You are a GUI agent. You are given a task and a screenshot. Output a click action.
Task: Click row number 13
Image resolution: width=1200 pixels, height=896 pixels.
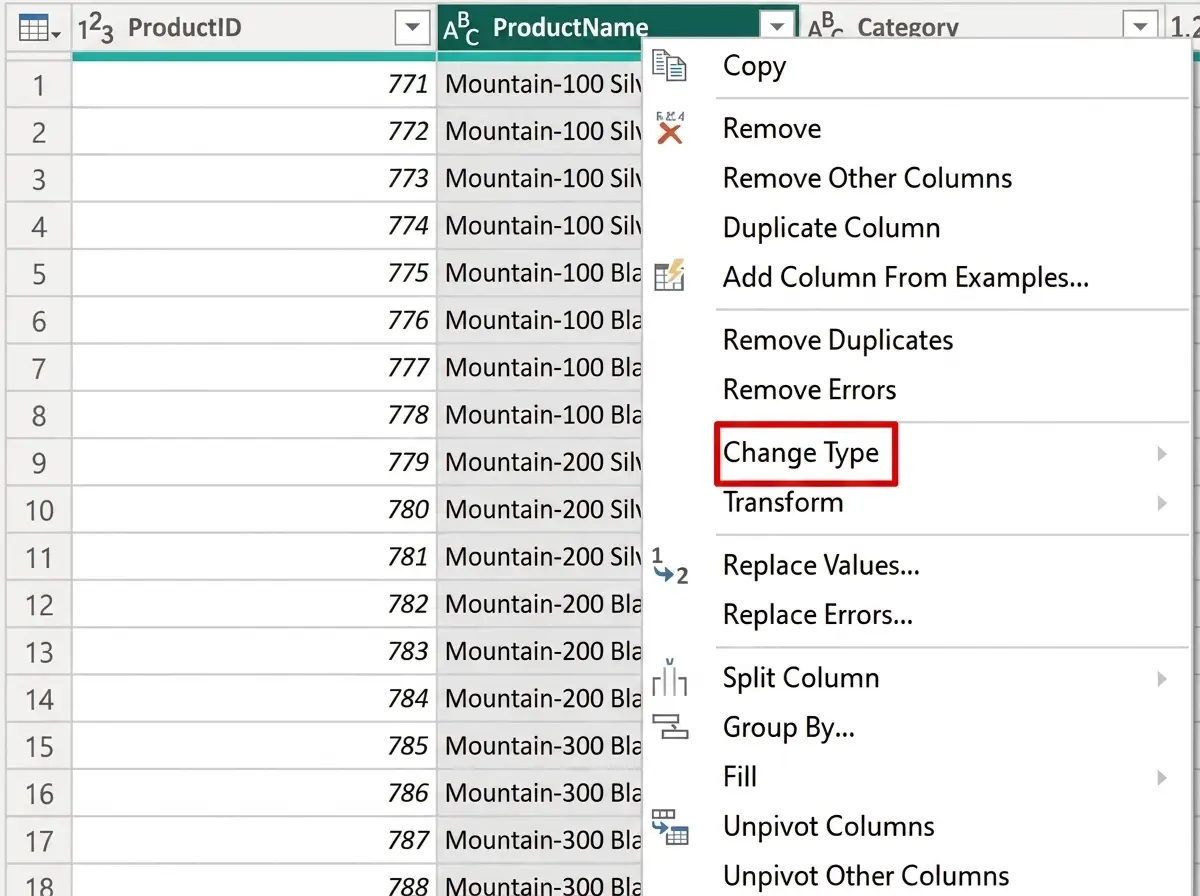pos(39,653)
